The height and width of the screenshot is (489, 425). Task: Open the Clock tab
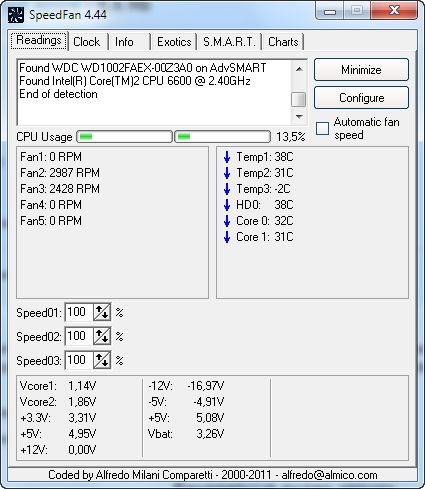pyautogui.click(x=87, y=42)
